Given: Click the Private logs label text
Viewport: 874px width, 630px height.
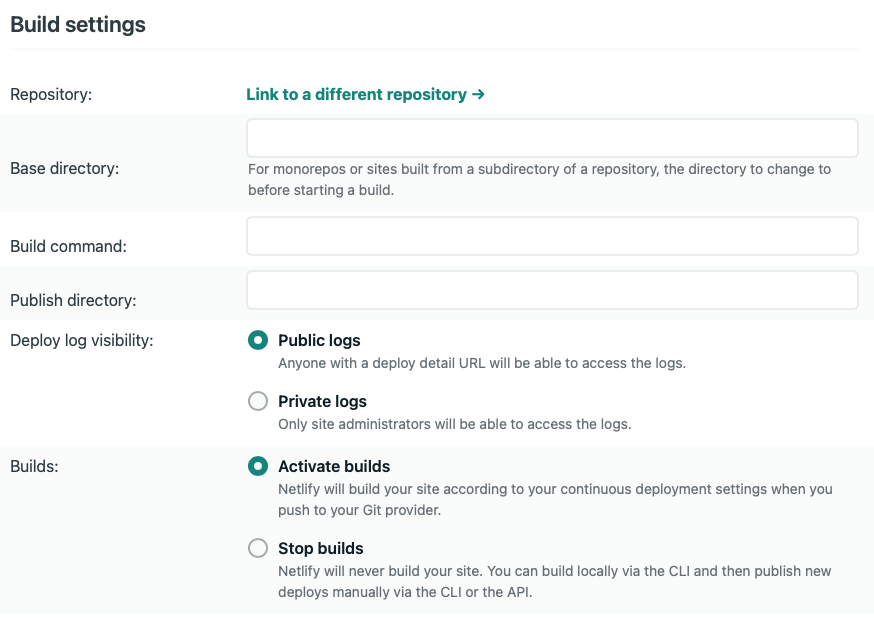Looking at the screenshot, I should 322,401.
